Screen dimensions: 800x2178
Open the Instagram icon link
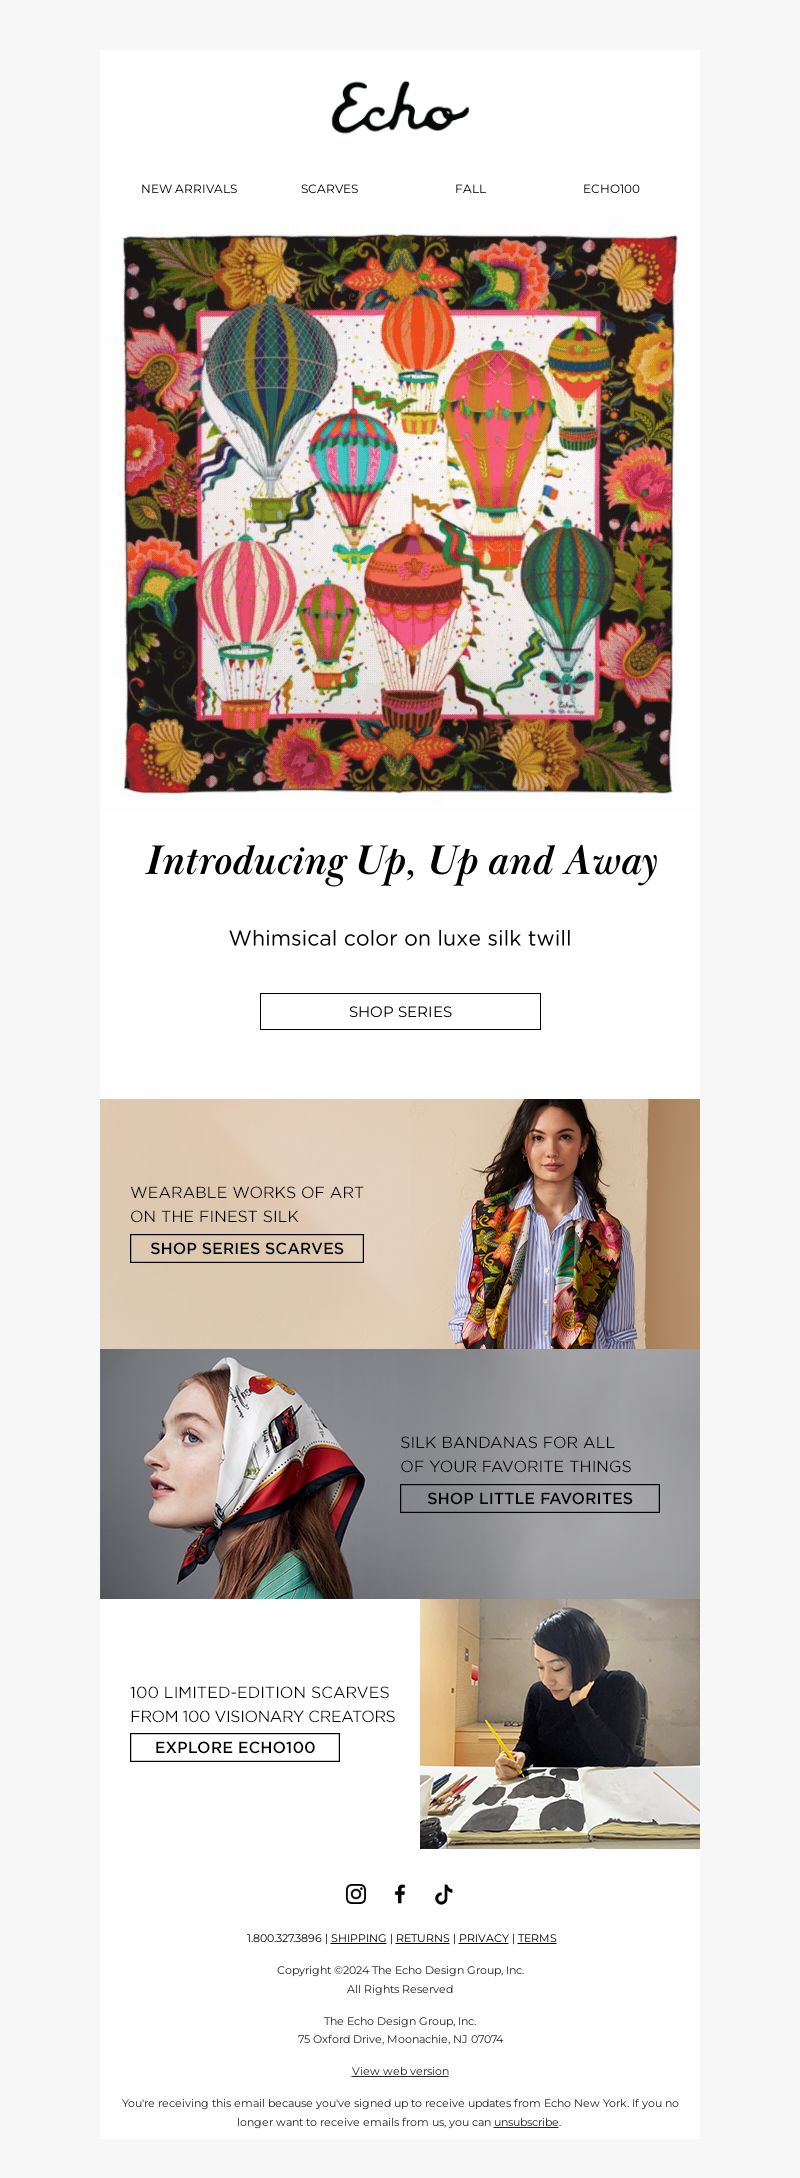point(356,1893)
